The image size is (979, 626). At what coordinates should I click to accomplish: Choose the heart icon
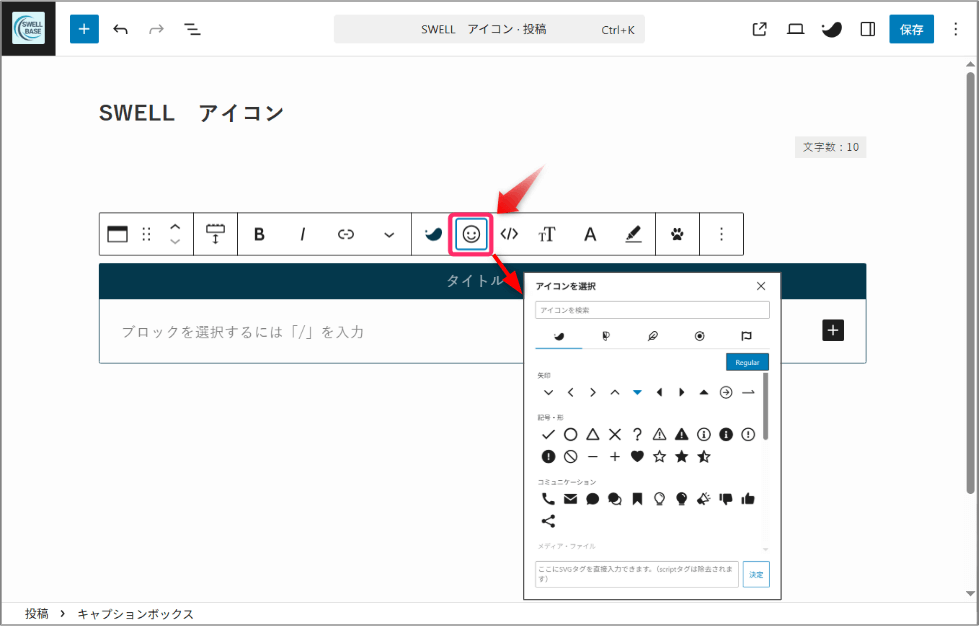[637, 457]
